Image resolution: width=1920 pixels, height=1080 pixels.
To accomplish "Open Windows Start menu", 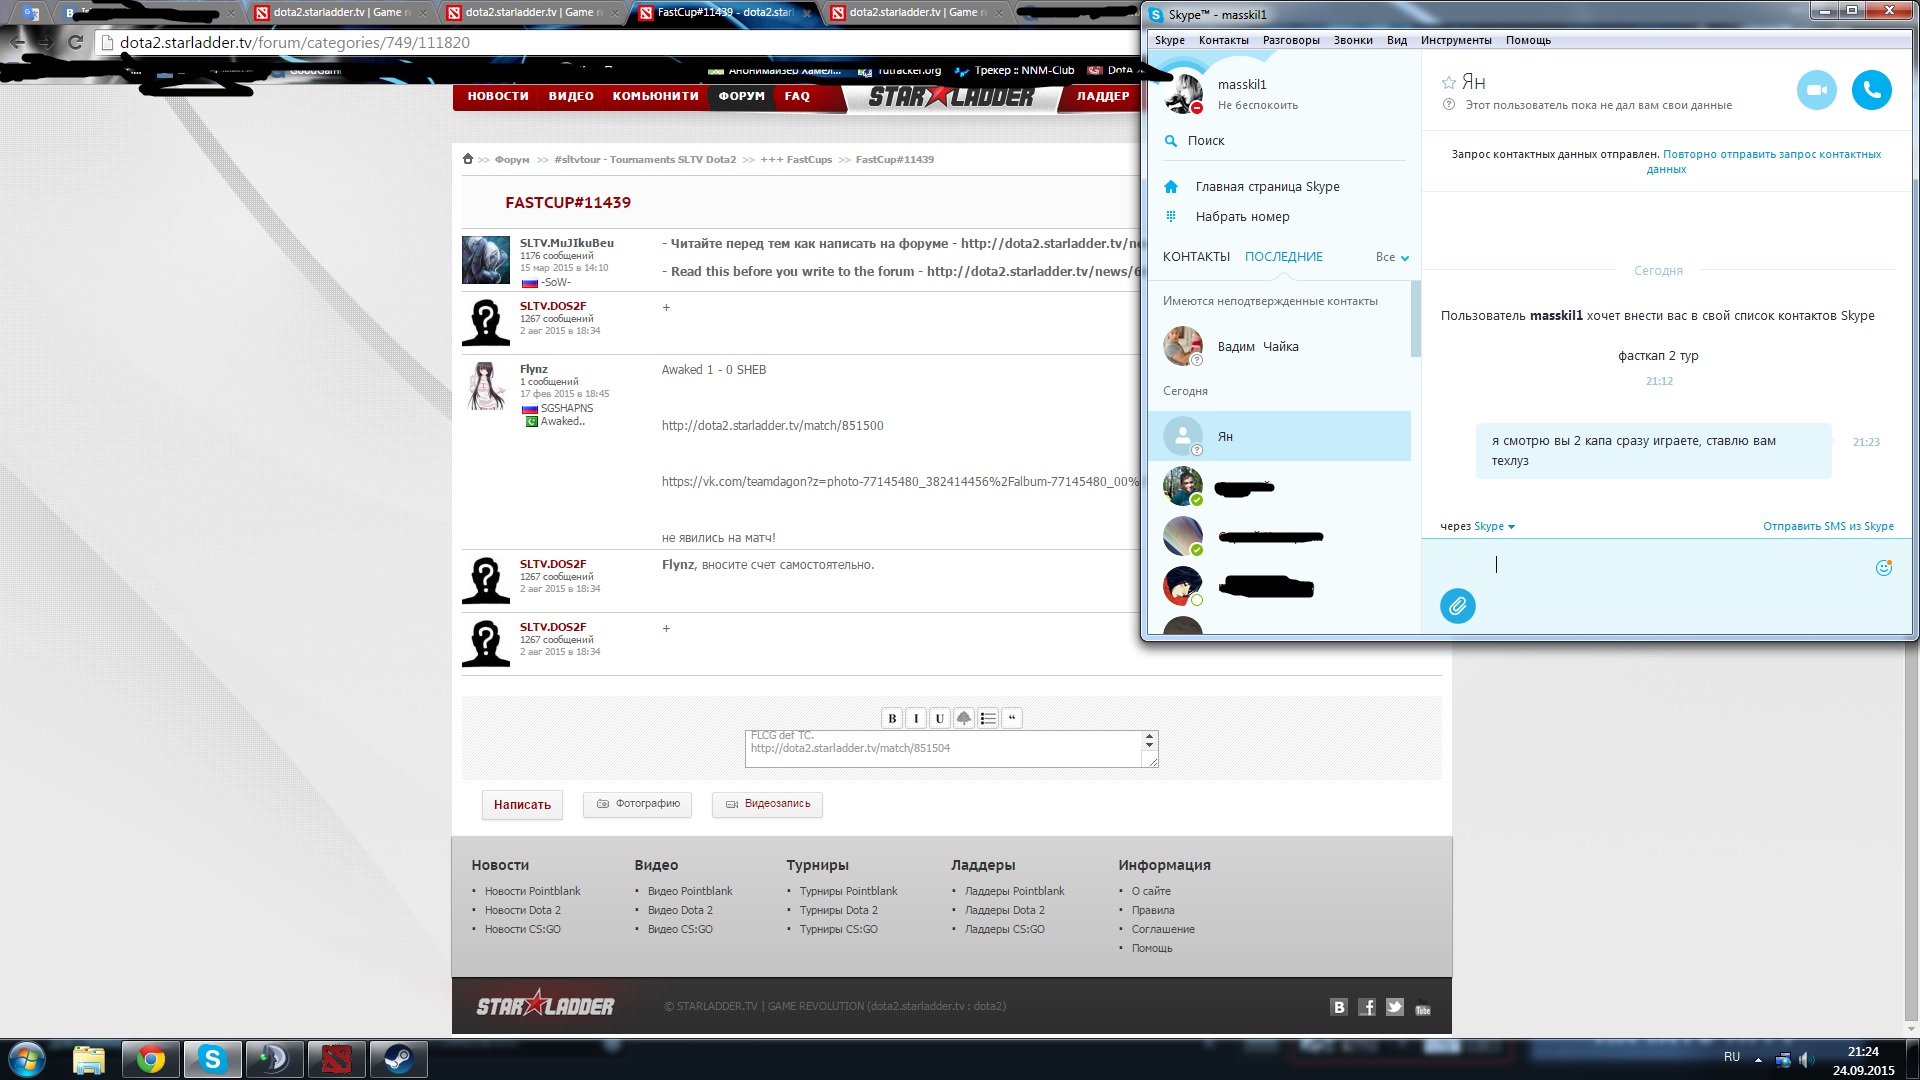I will coord(27,1059).
